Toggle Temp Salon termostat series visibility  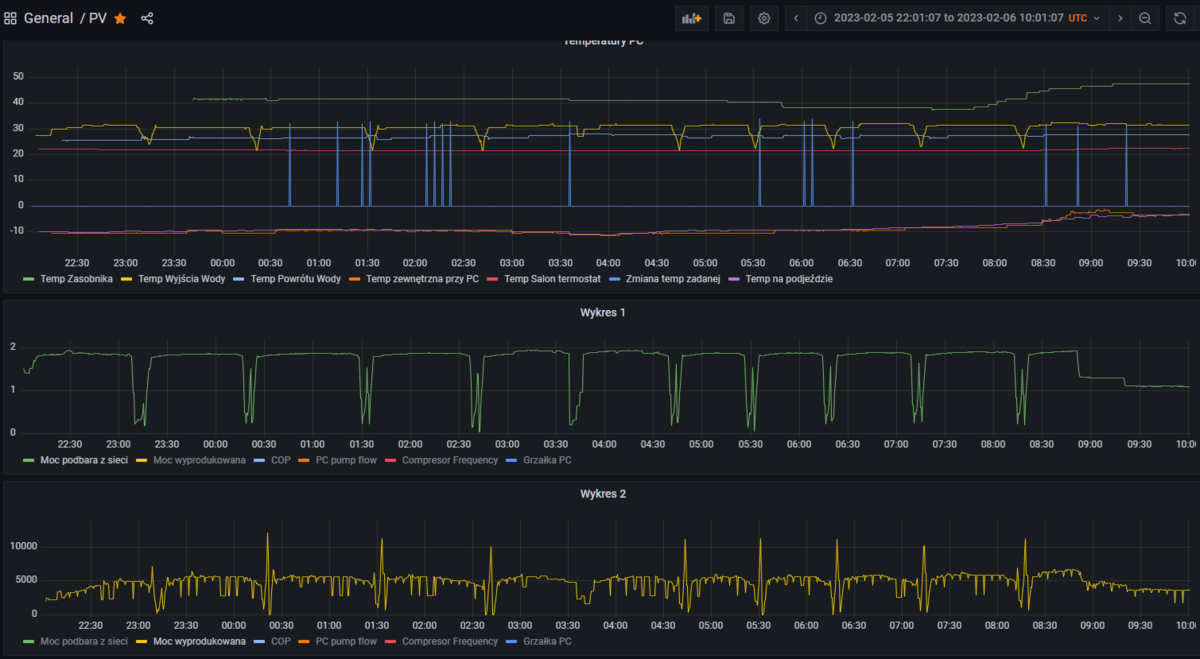pyautogui.click(x=552, y=279)
